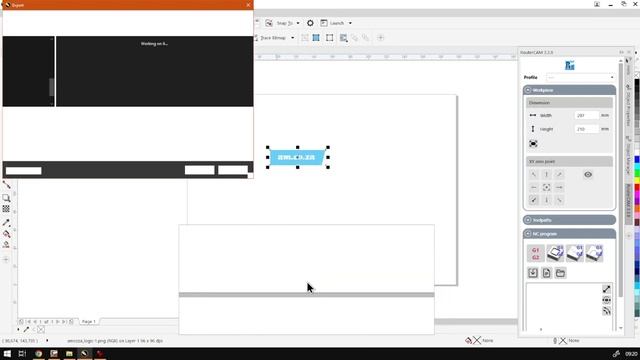
Task: Select middle-left XY zero point
Action: [x=533, y=187]
